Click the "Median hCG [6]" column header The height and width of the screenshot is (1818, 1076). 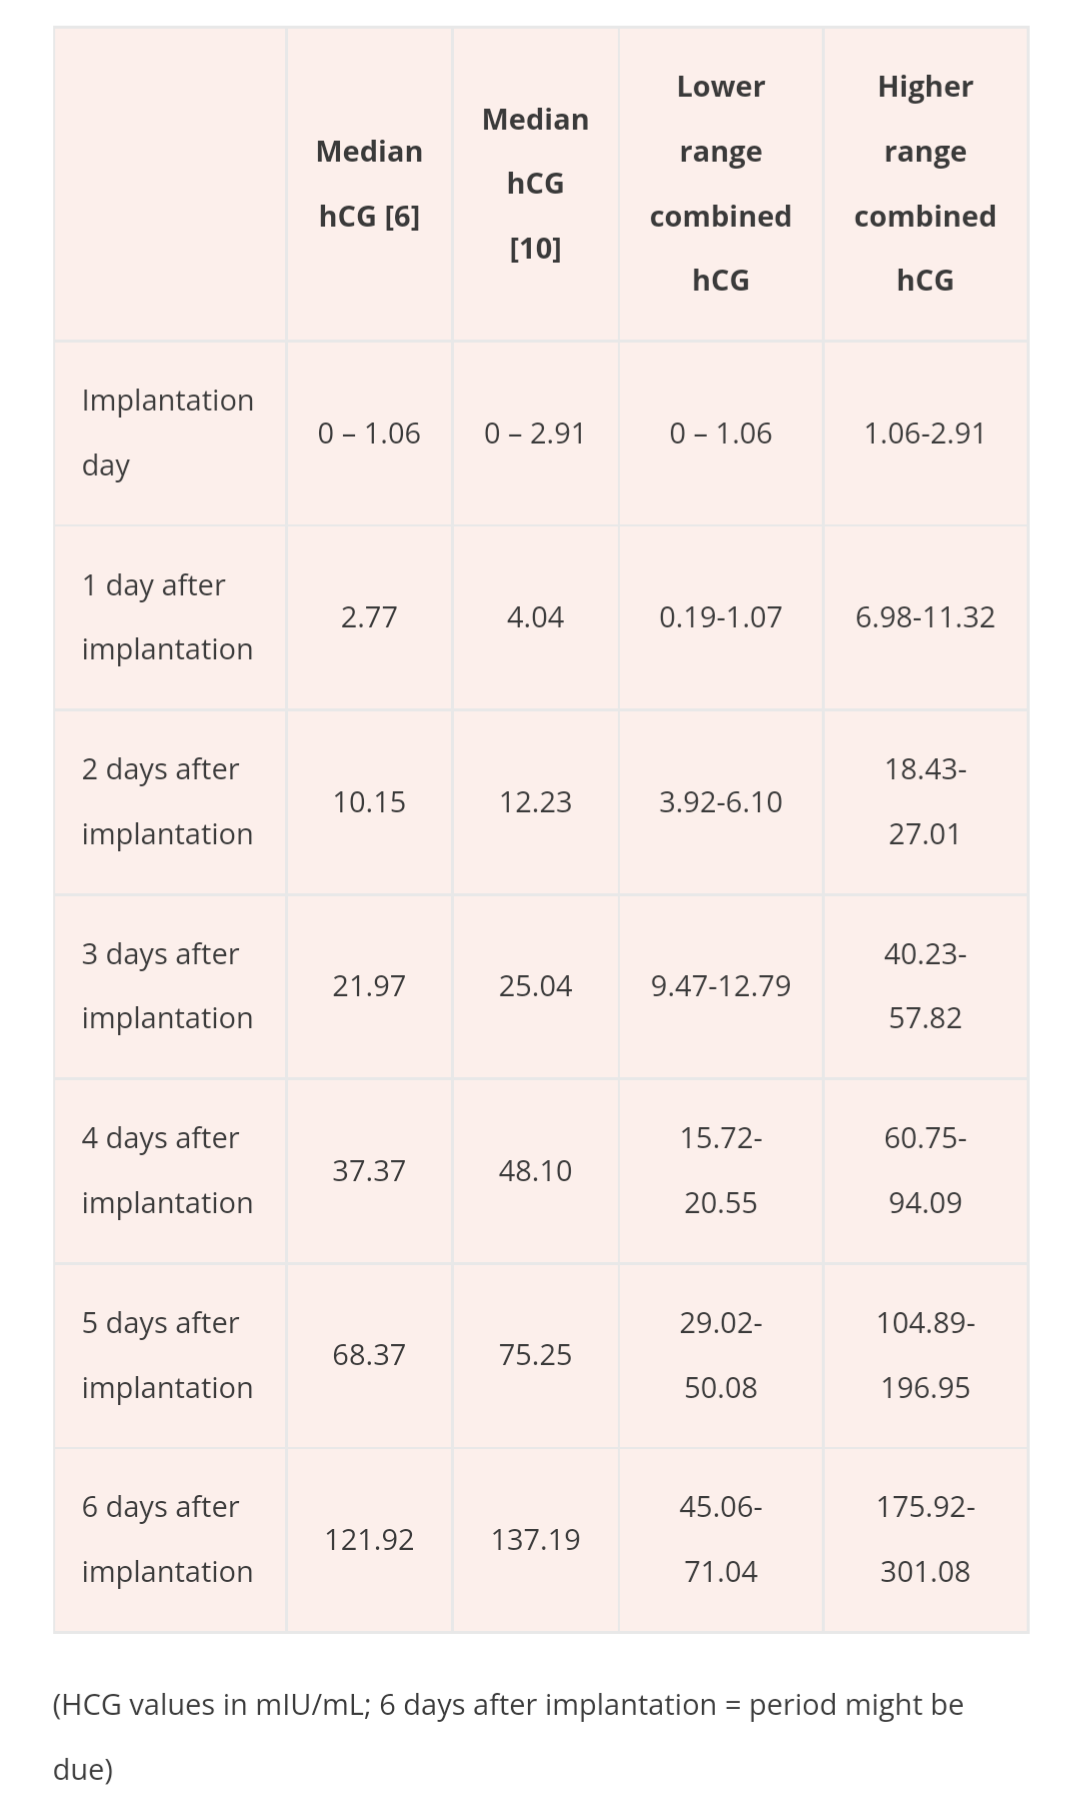point(369,184)
